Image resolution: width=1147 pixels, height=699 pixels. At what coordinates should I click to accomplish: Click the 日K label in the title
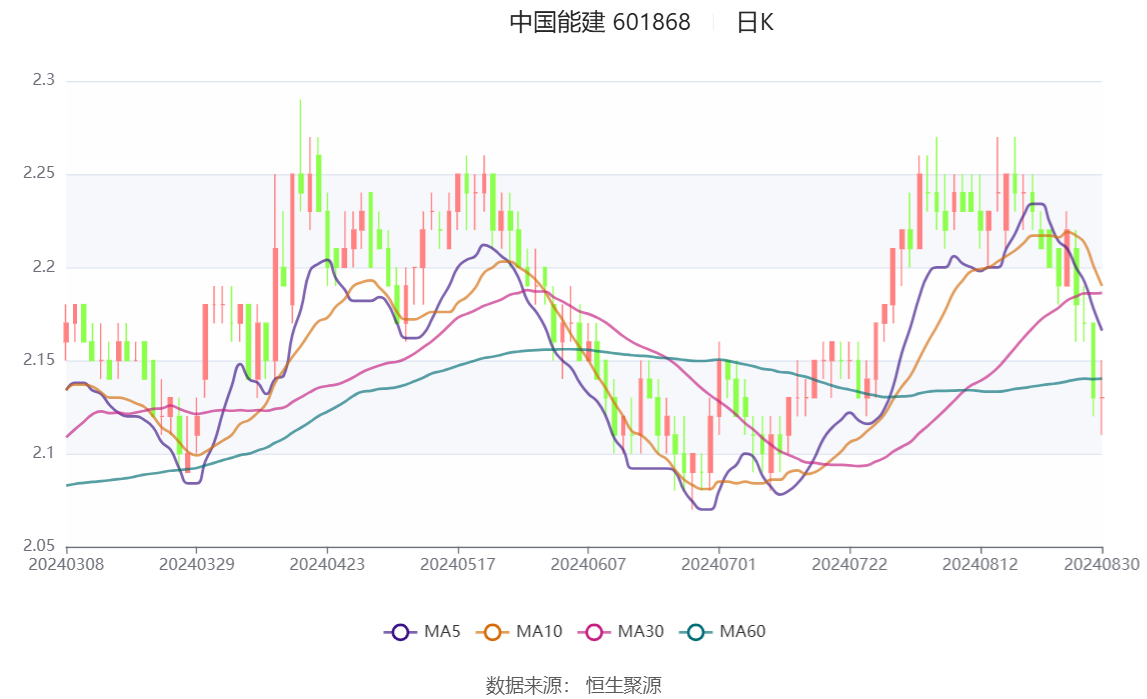pos(755,23)
